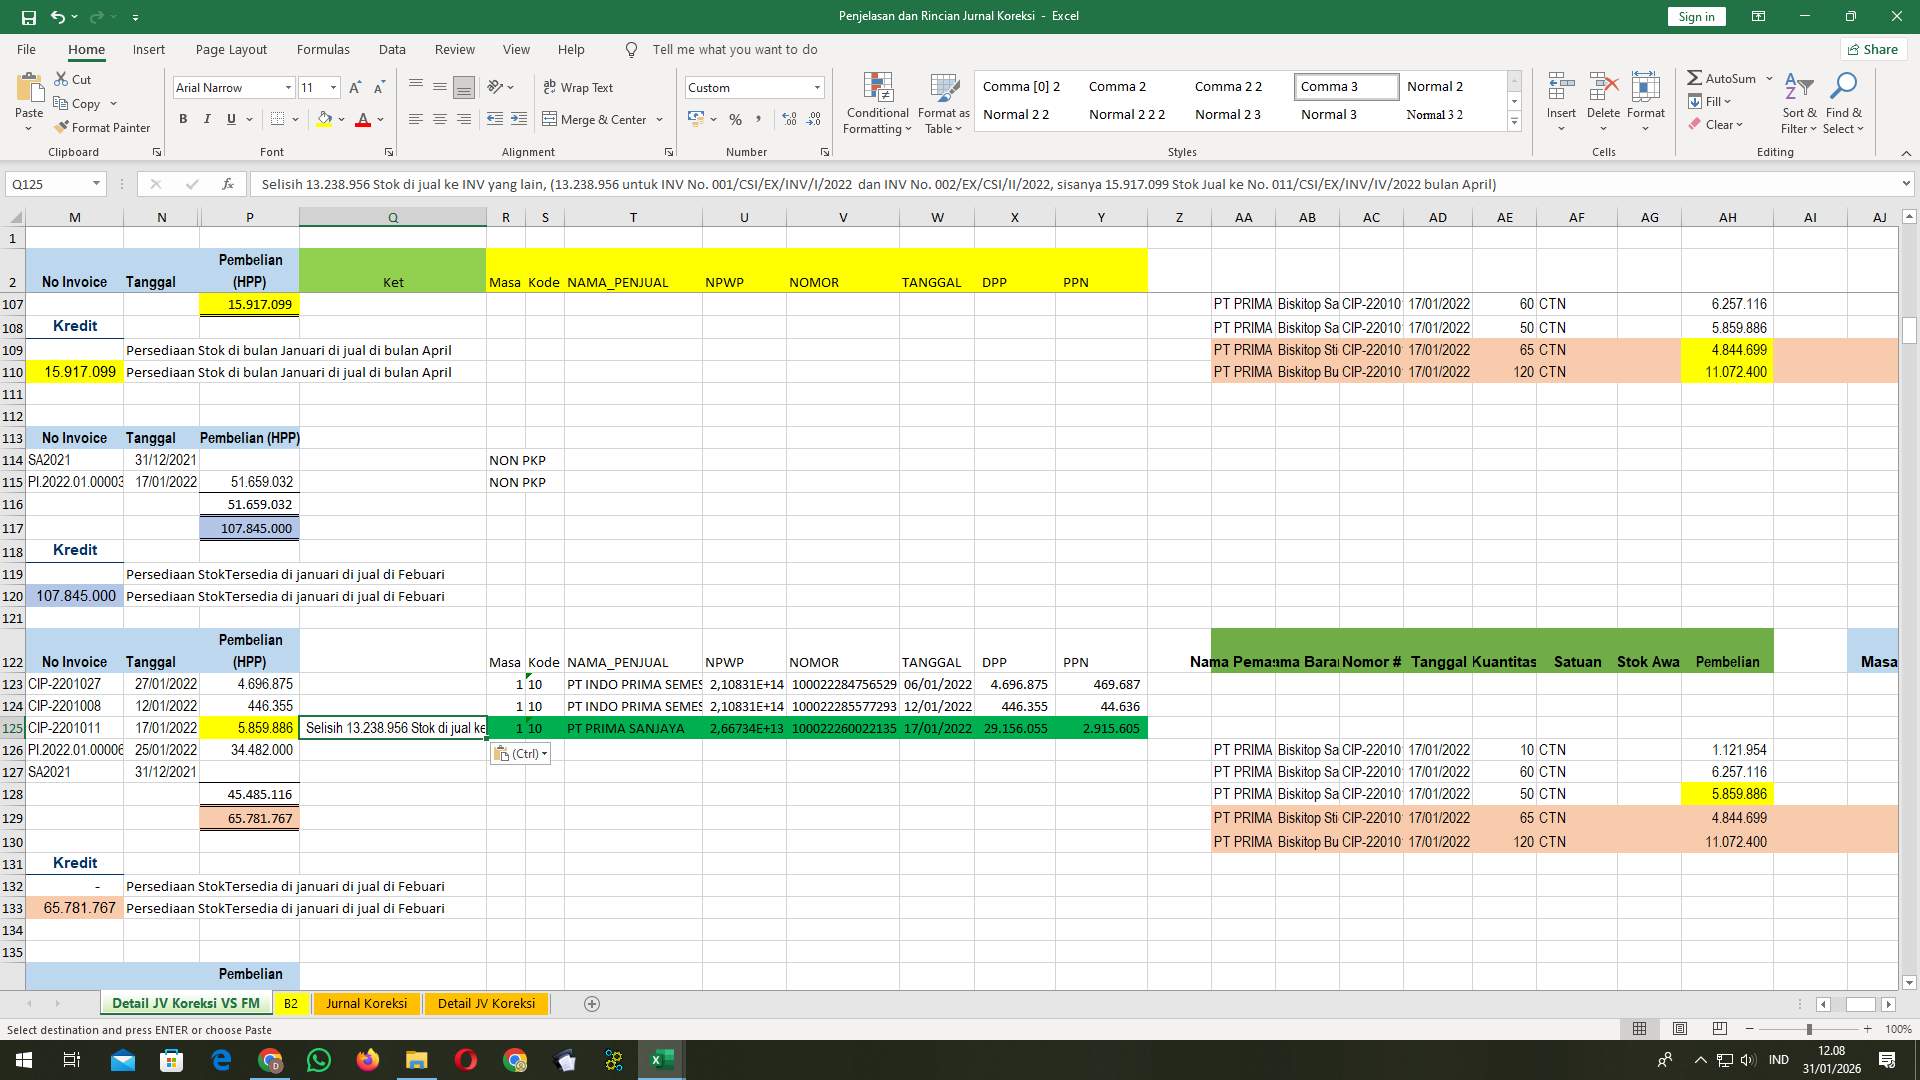
Task: Click the Share button
Action: 1872,49
